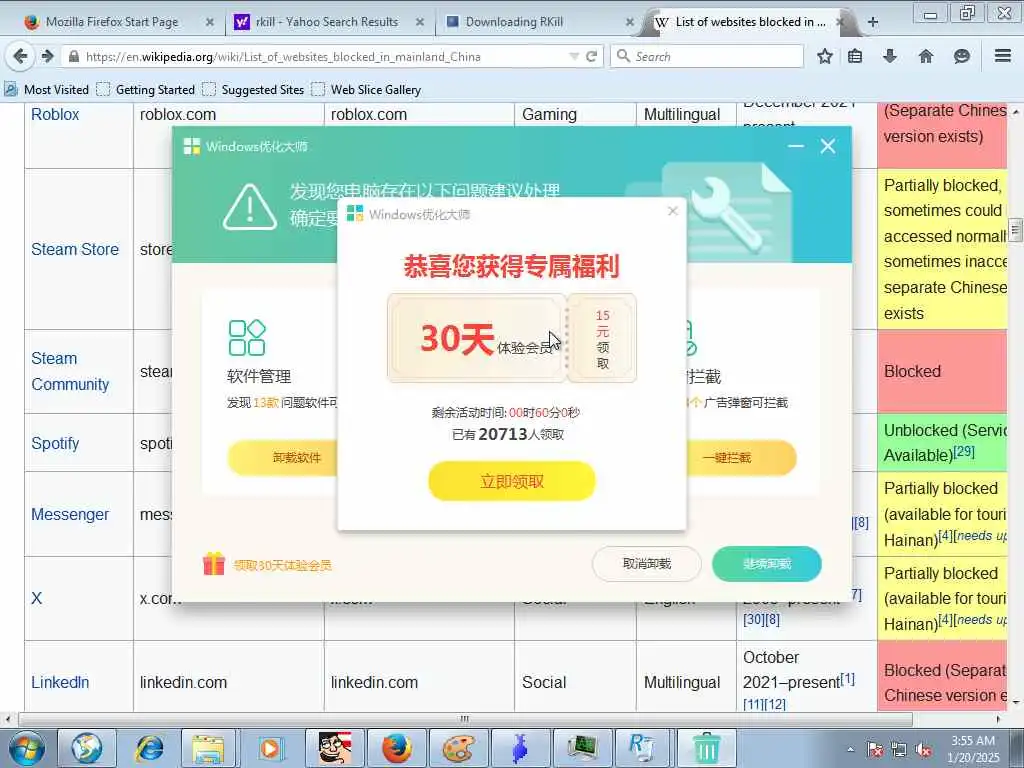The height and width of the screenshot is (768, 1024).
Task: Close the inner Windows优化大师 promo popup
Action: 673,211
